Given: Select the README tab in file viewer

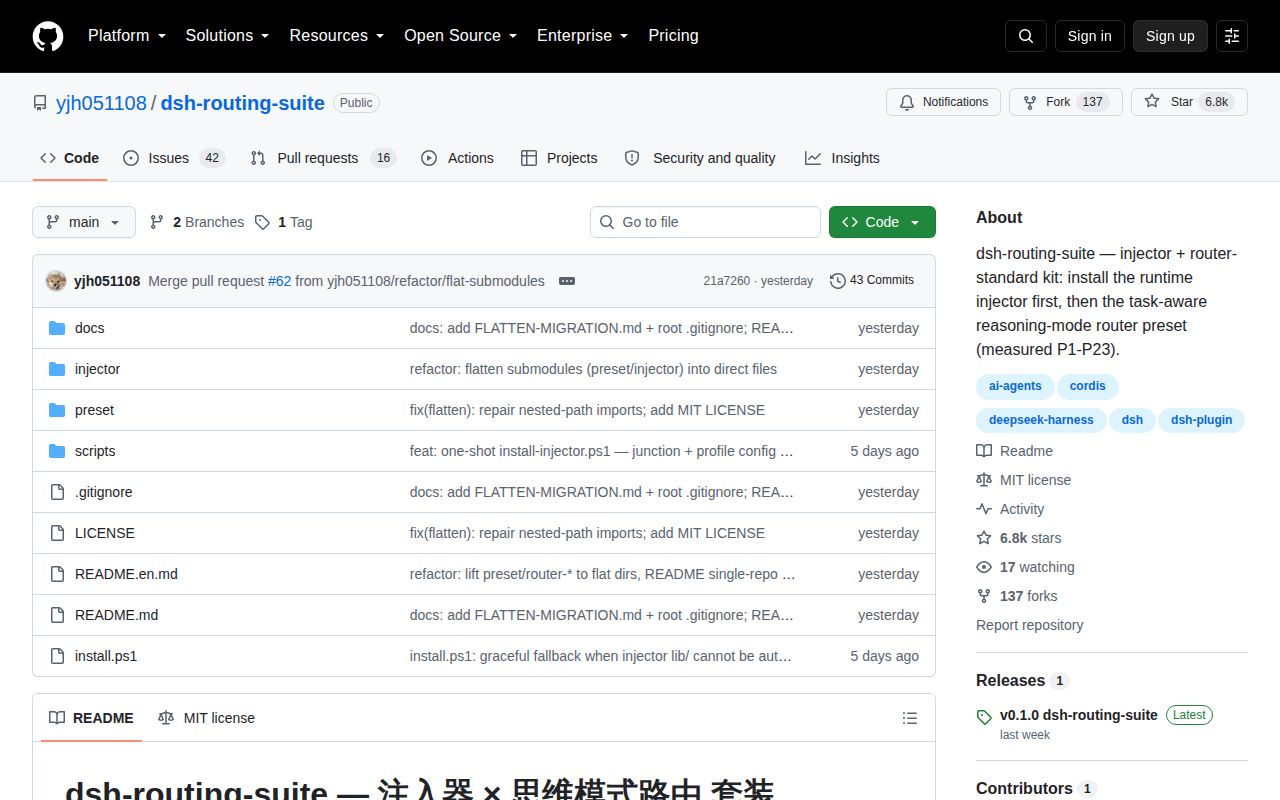Looking at the screenshot, I should pos(91,718).
